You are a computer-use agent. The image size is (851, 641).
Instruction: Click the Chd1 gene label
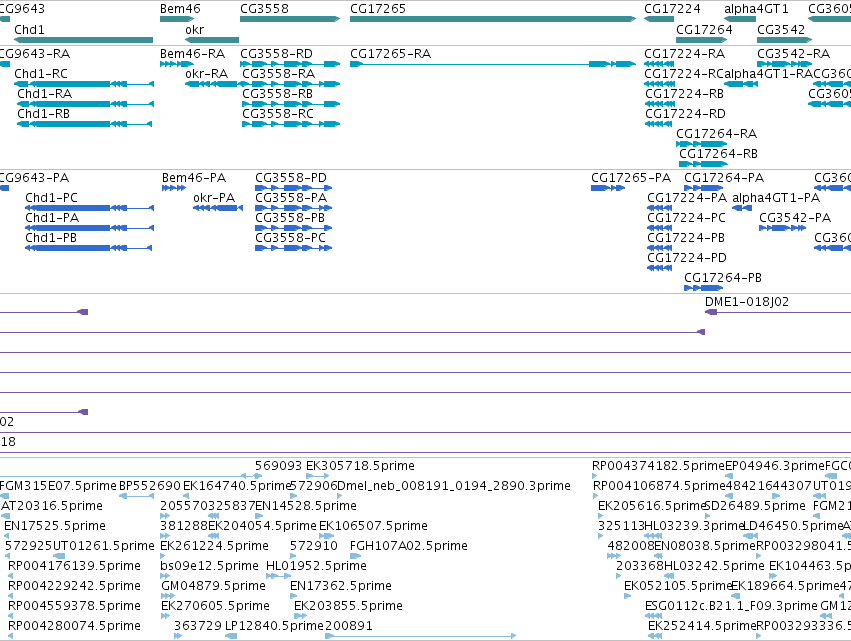[x=29, y=30]
